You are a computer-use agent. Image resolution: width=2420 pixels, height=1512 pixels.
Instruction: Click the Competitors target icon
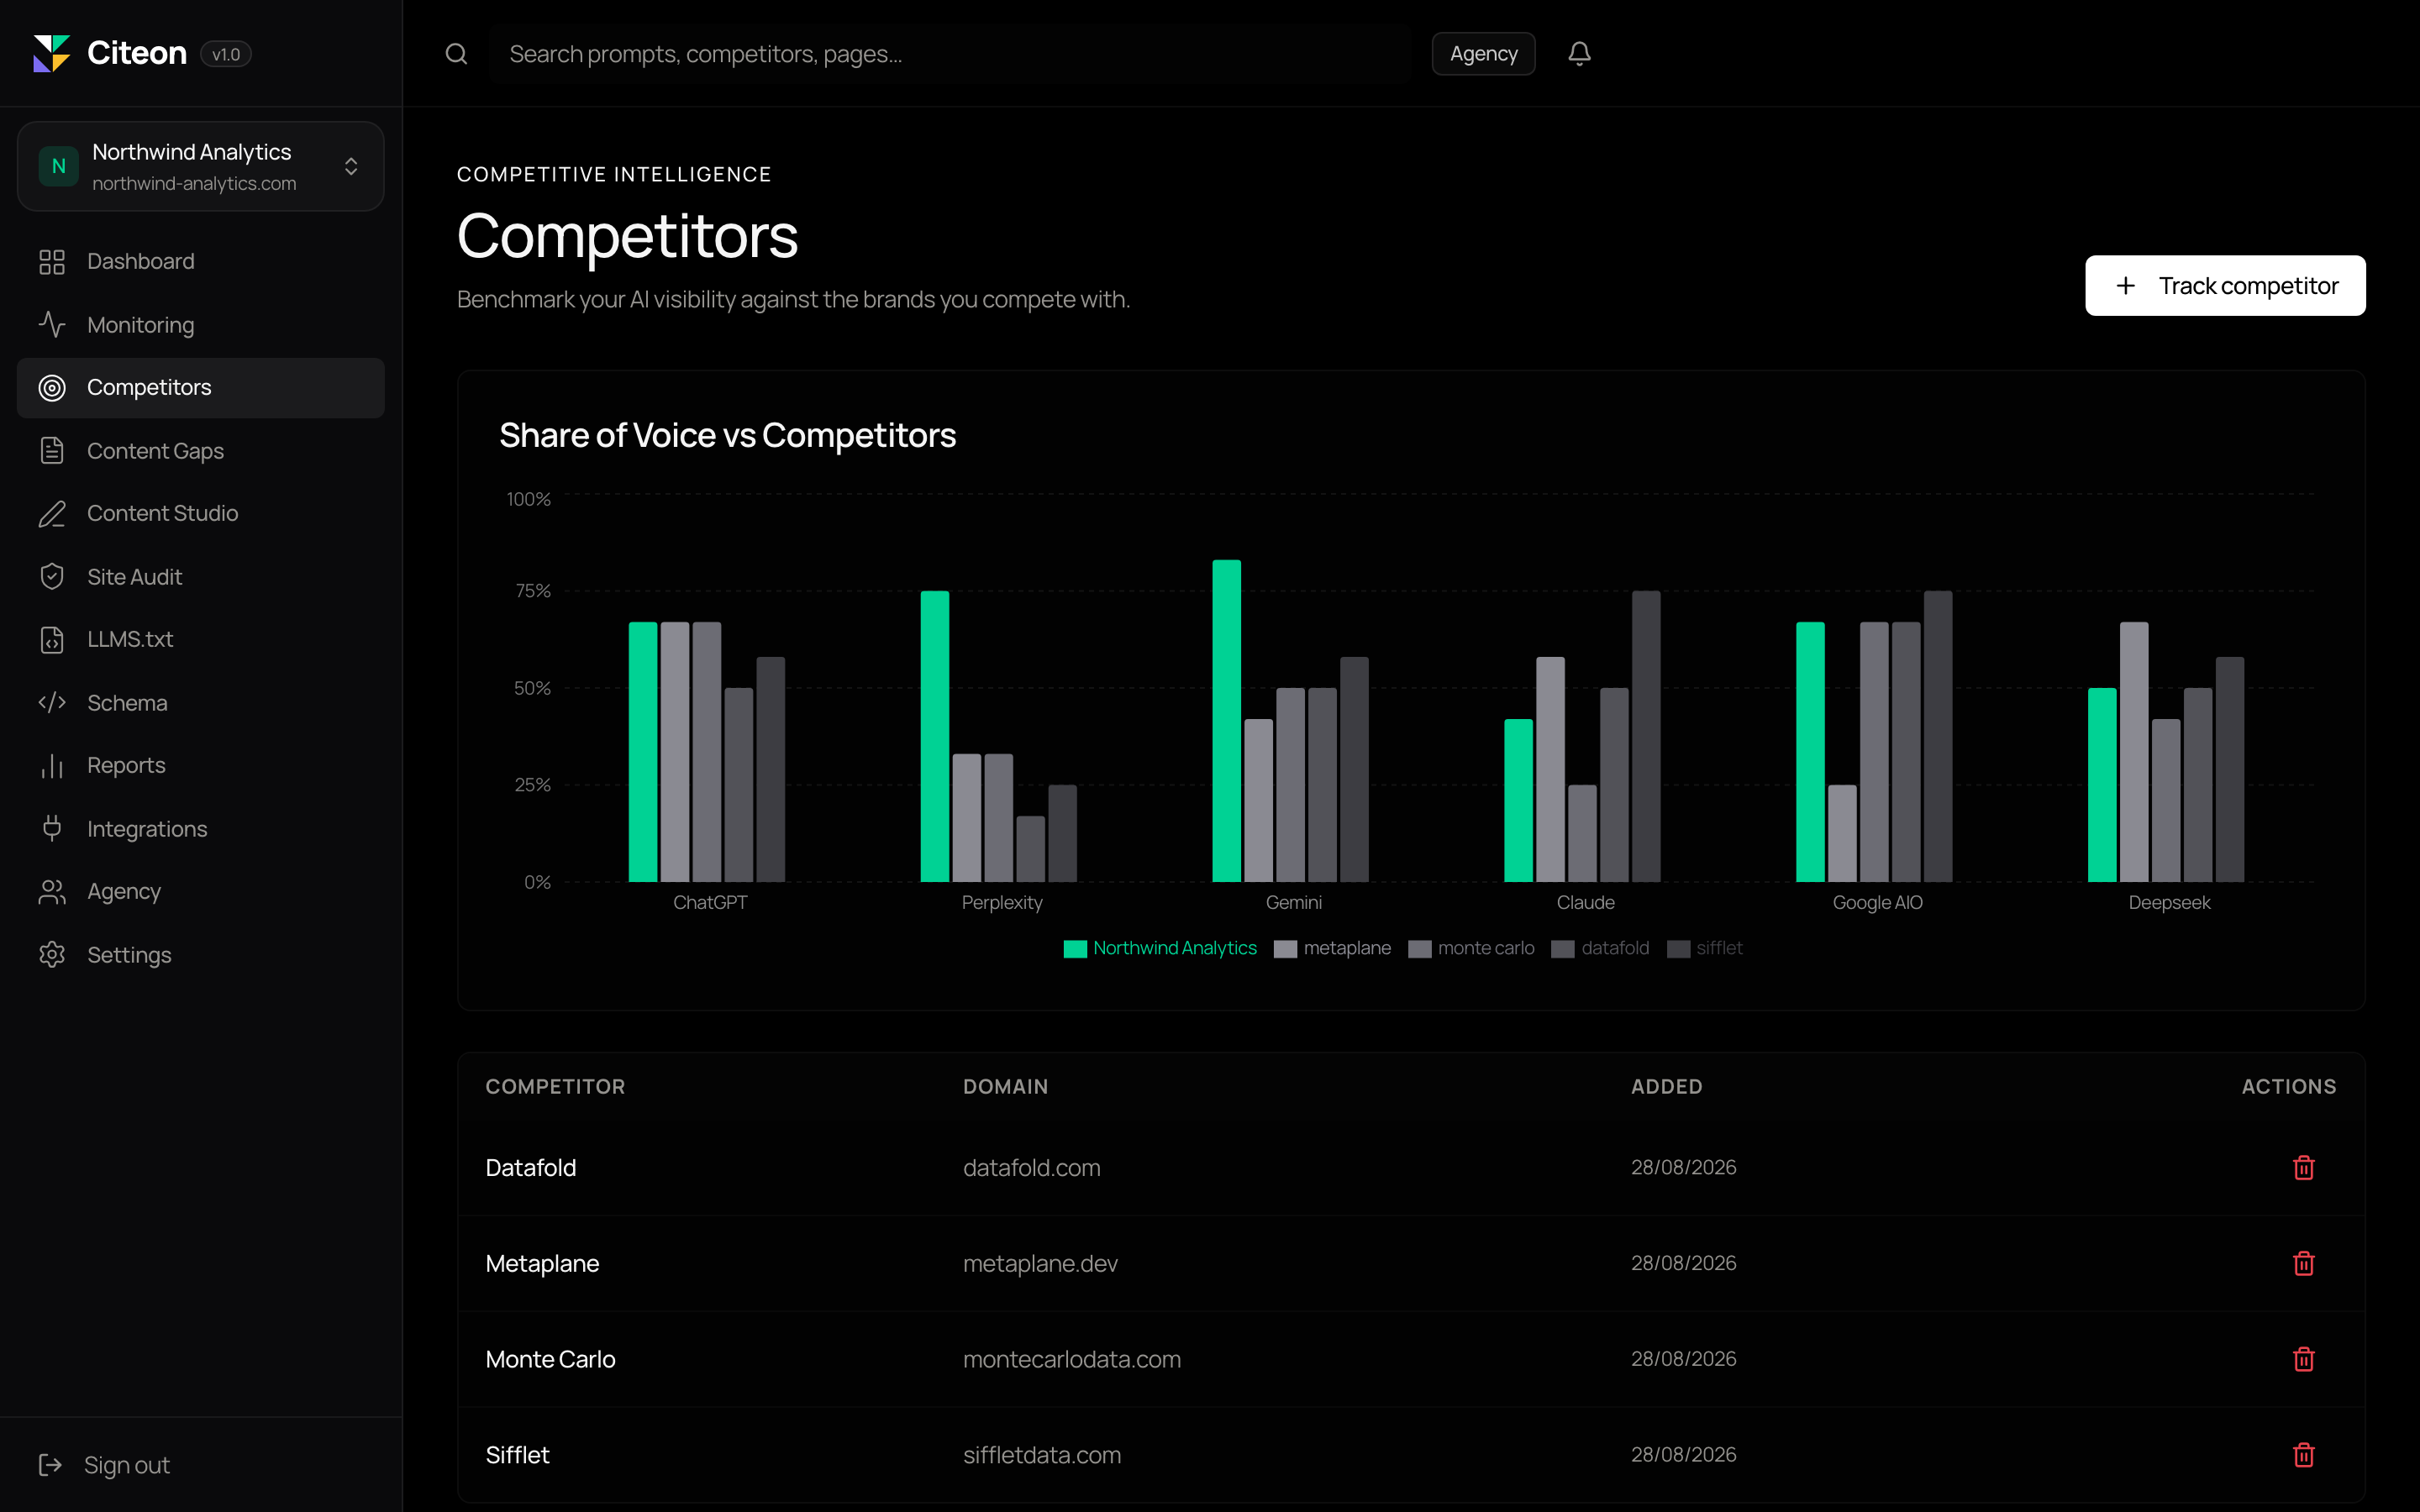click(52, 388)
